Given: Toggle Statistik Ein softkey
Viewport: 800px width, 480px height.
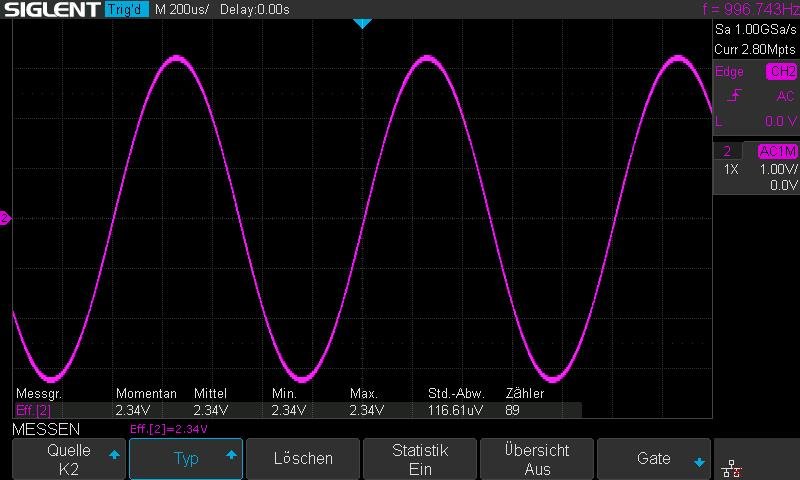Looking at the screenshot, I should click(x=420, y=459).
